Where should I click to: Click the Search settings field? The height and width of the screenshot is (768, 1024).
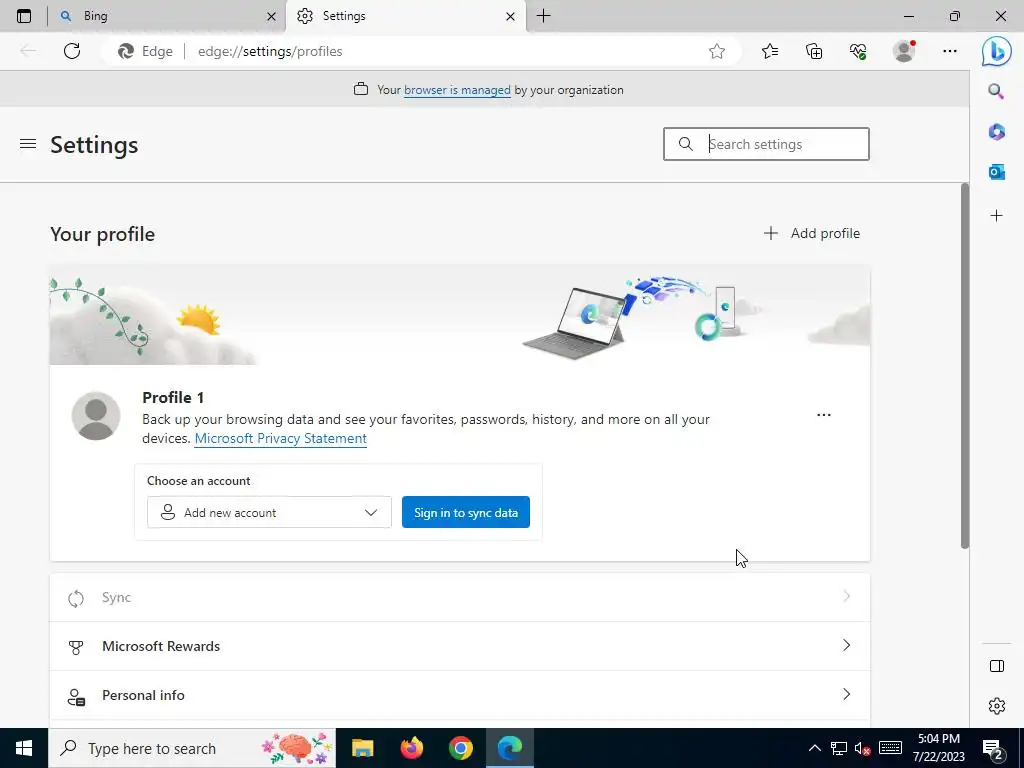[766, 144]
